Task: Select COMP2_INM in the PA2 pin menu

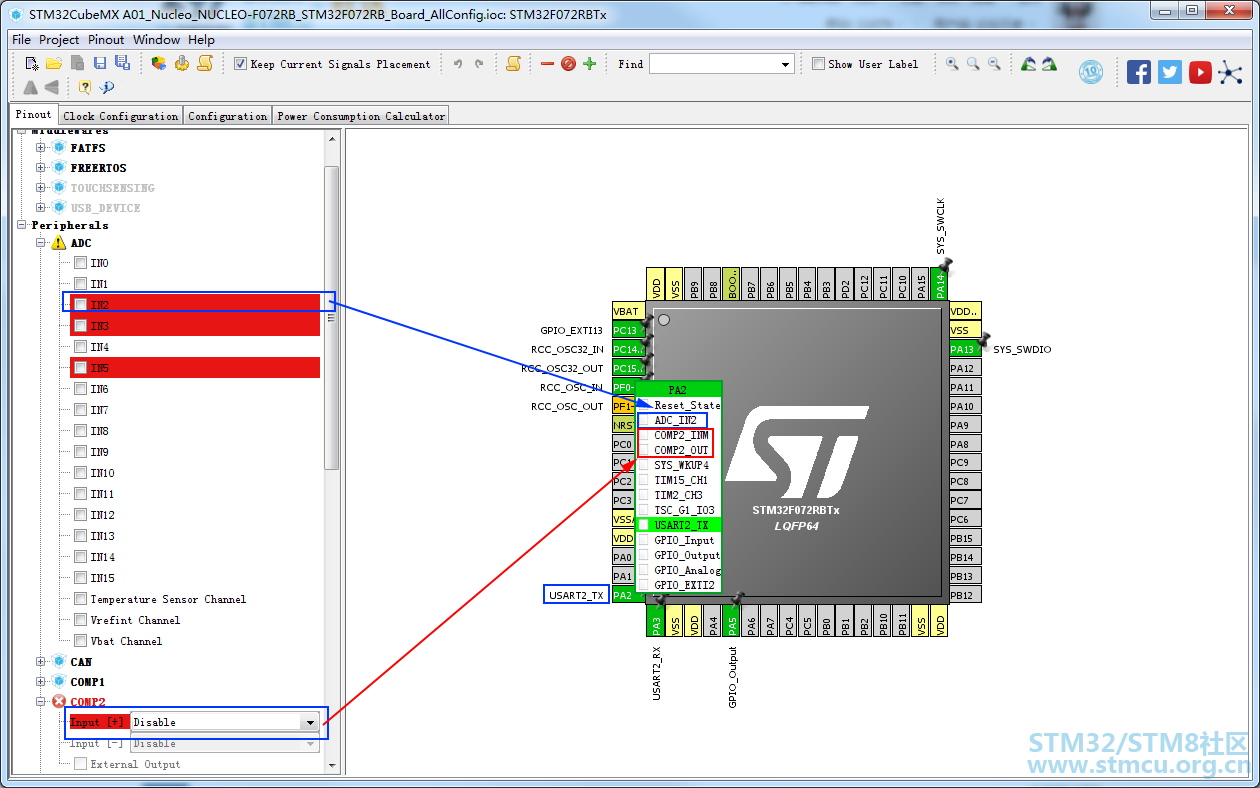Action: [681, 435]
